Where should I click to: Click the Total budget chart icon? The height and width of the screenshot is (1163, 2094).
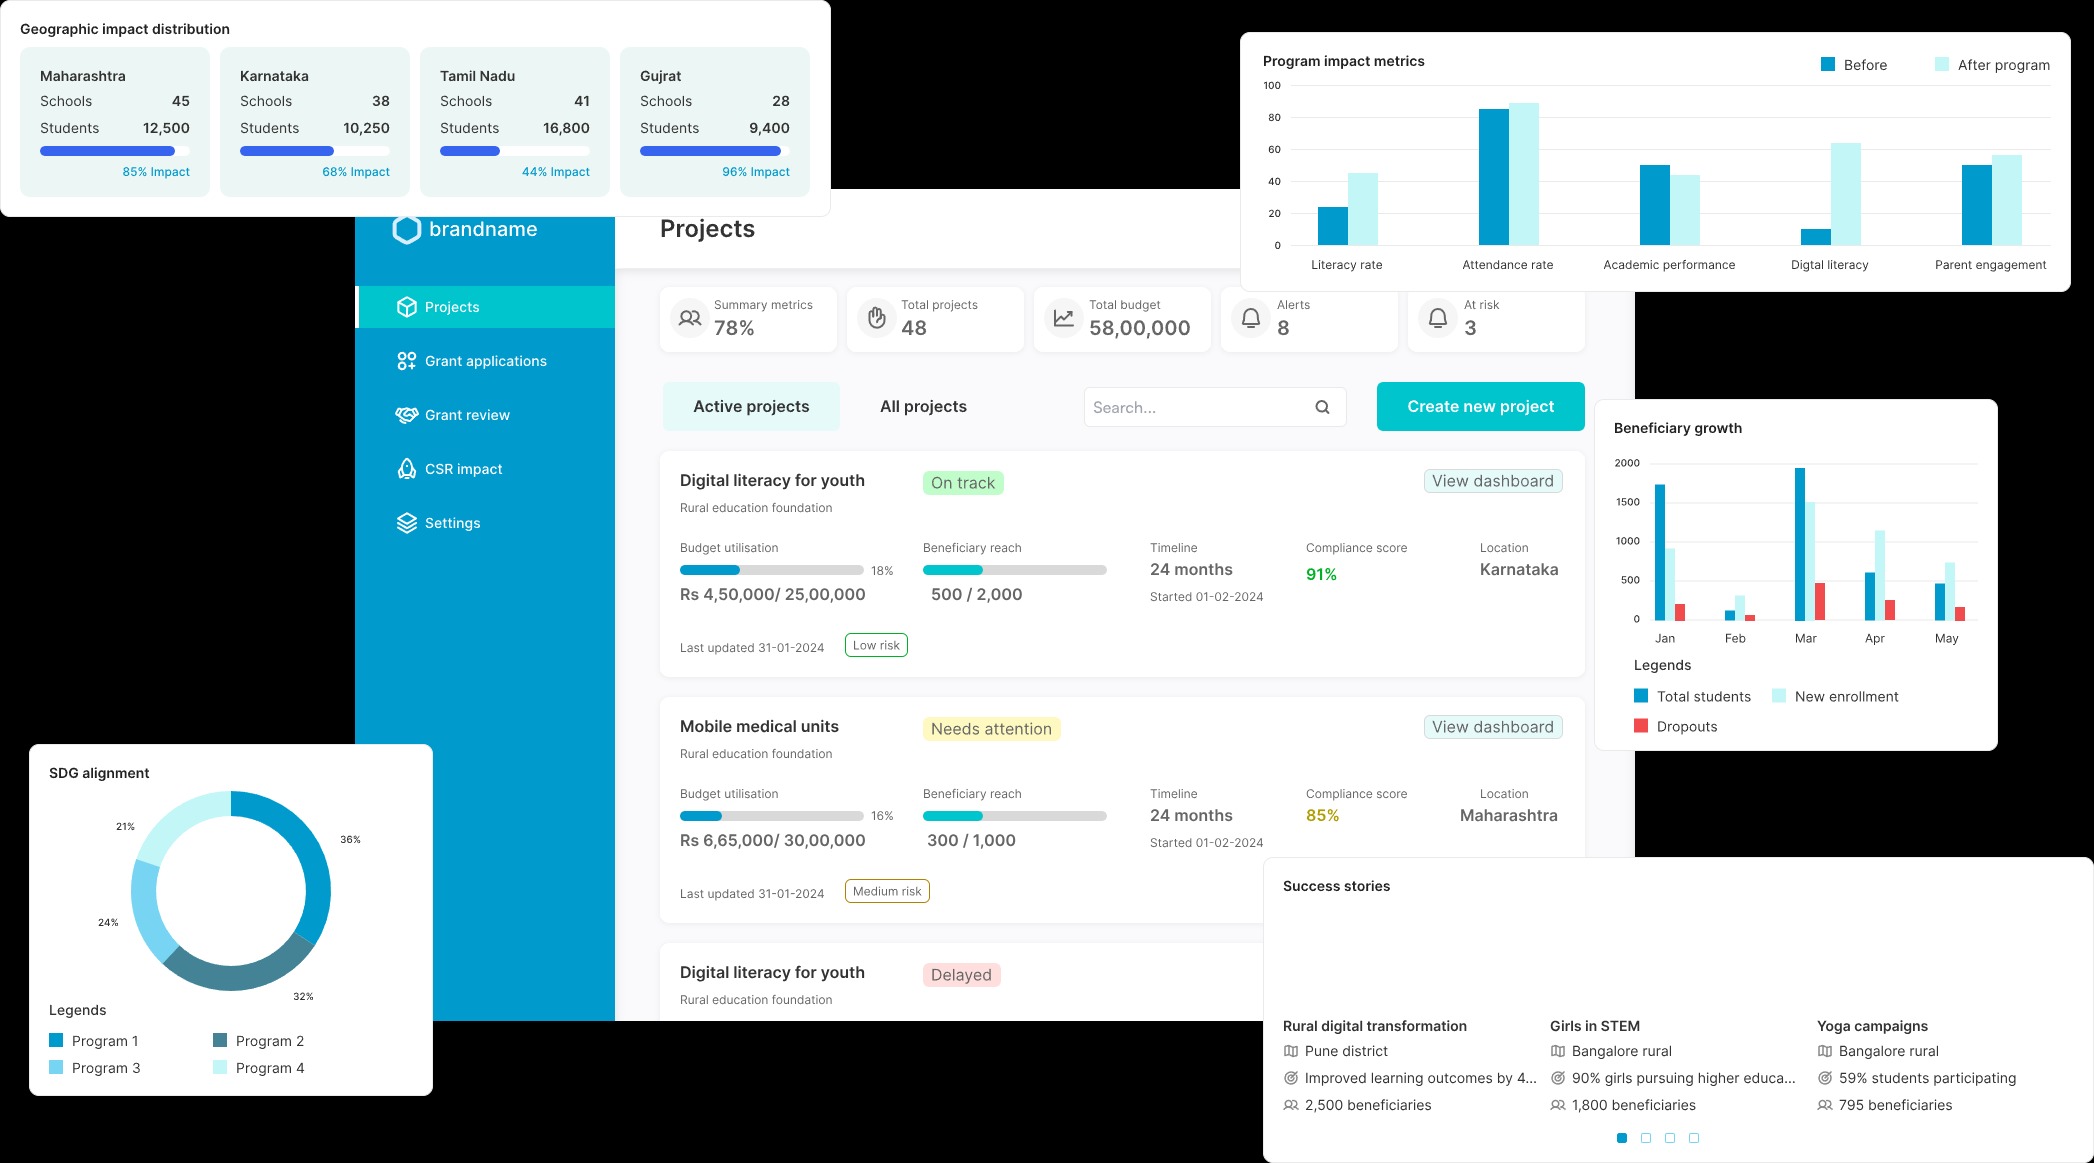1063,318
